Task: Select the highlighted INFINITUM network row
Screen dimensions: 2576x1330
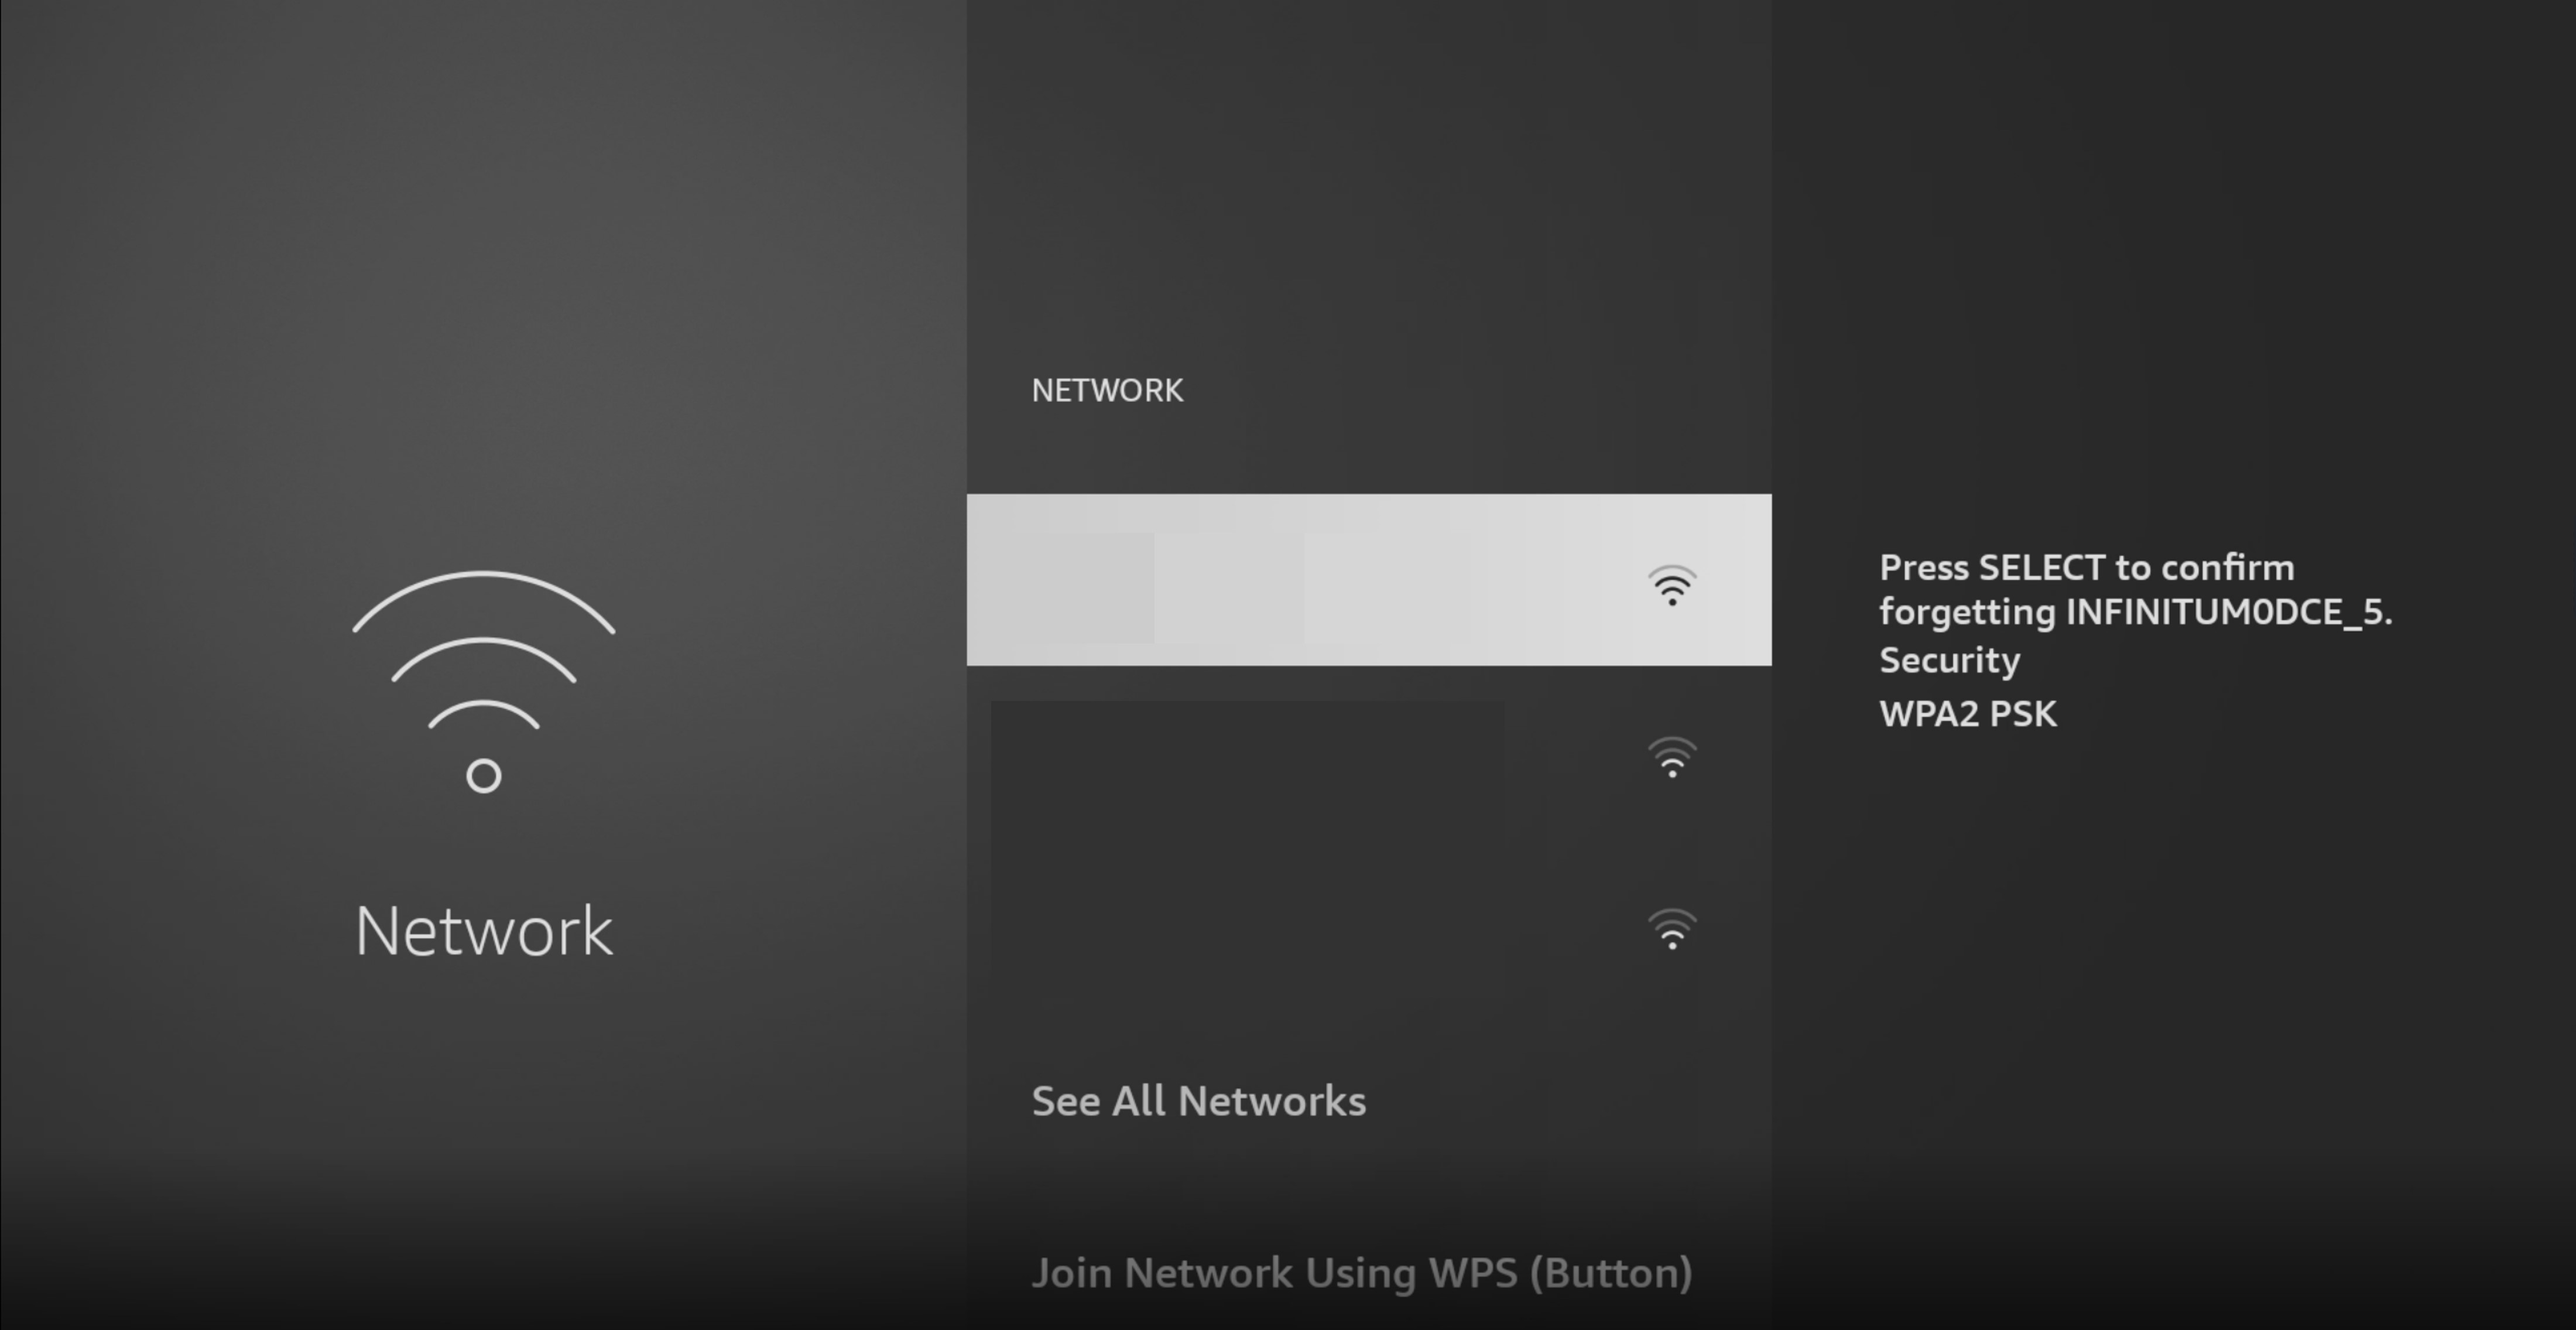Action: click(x=1369, y=580)
